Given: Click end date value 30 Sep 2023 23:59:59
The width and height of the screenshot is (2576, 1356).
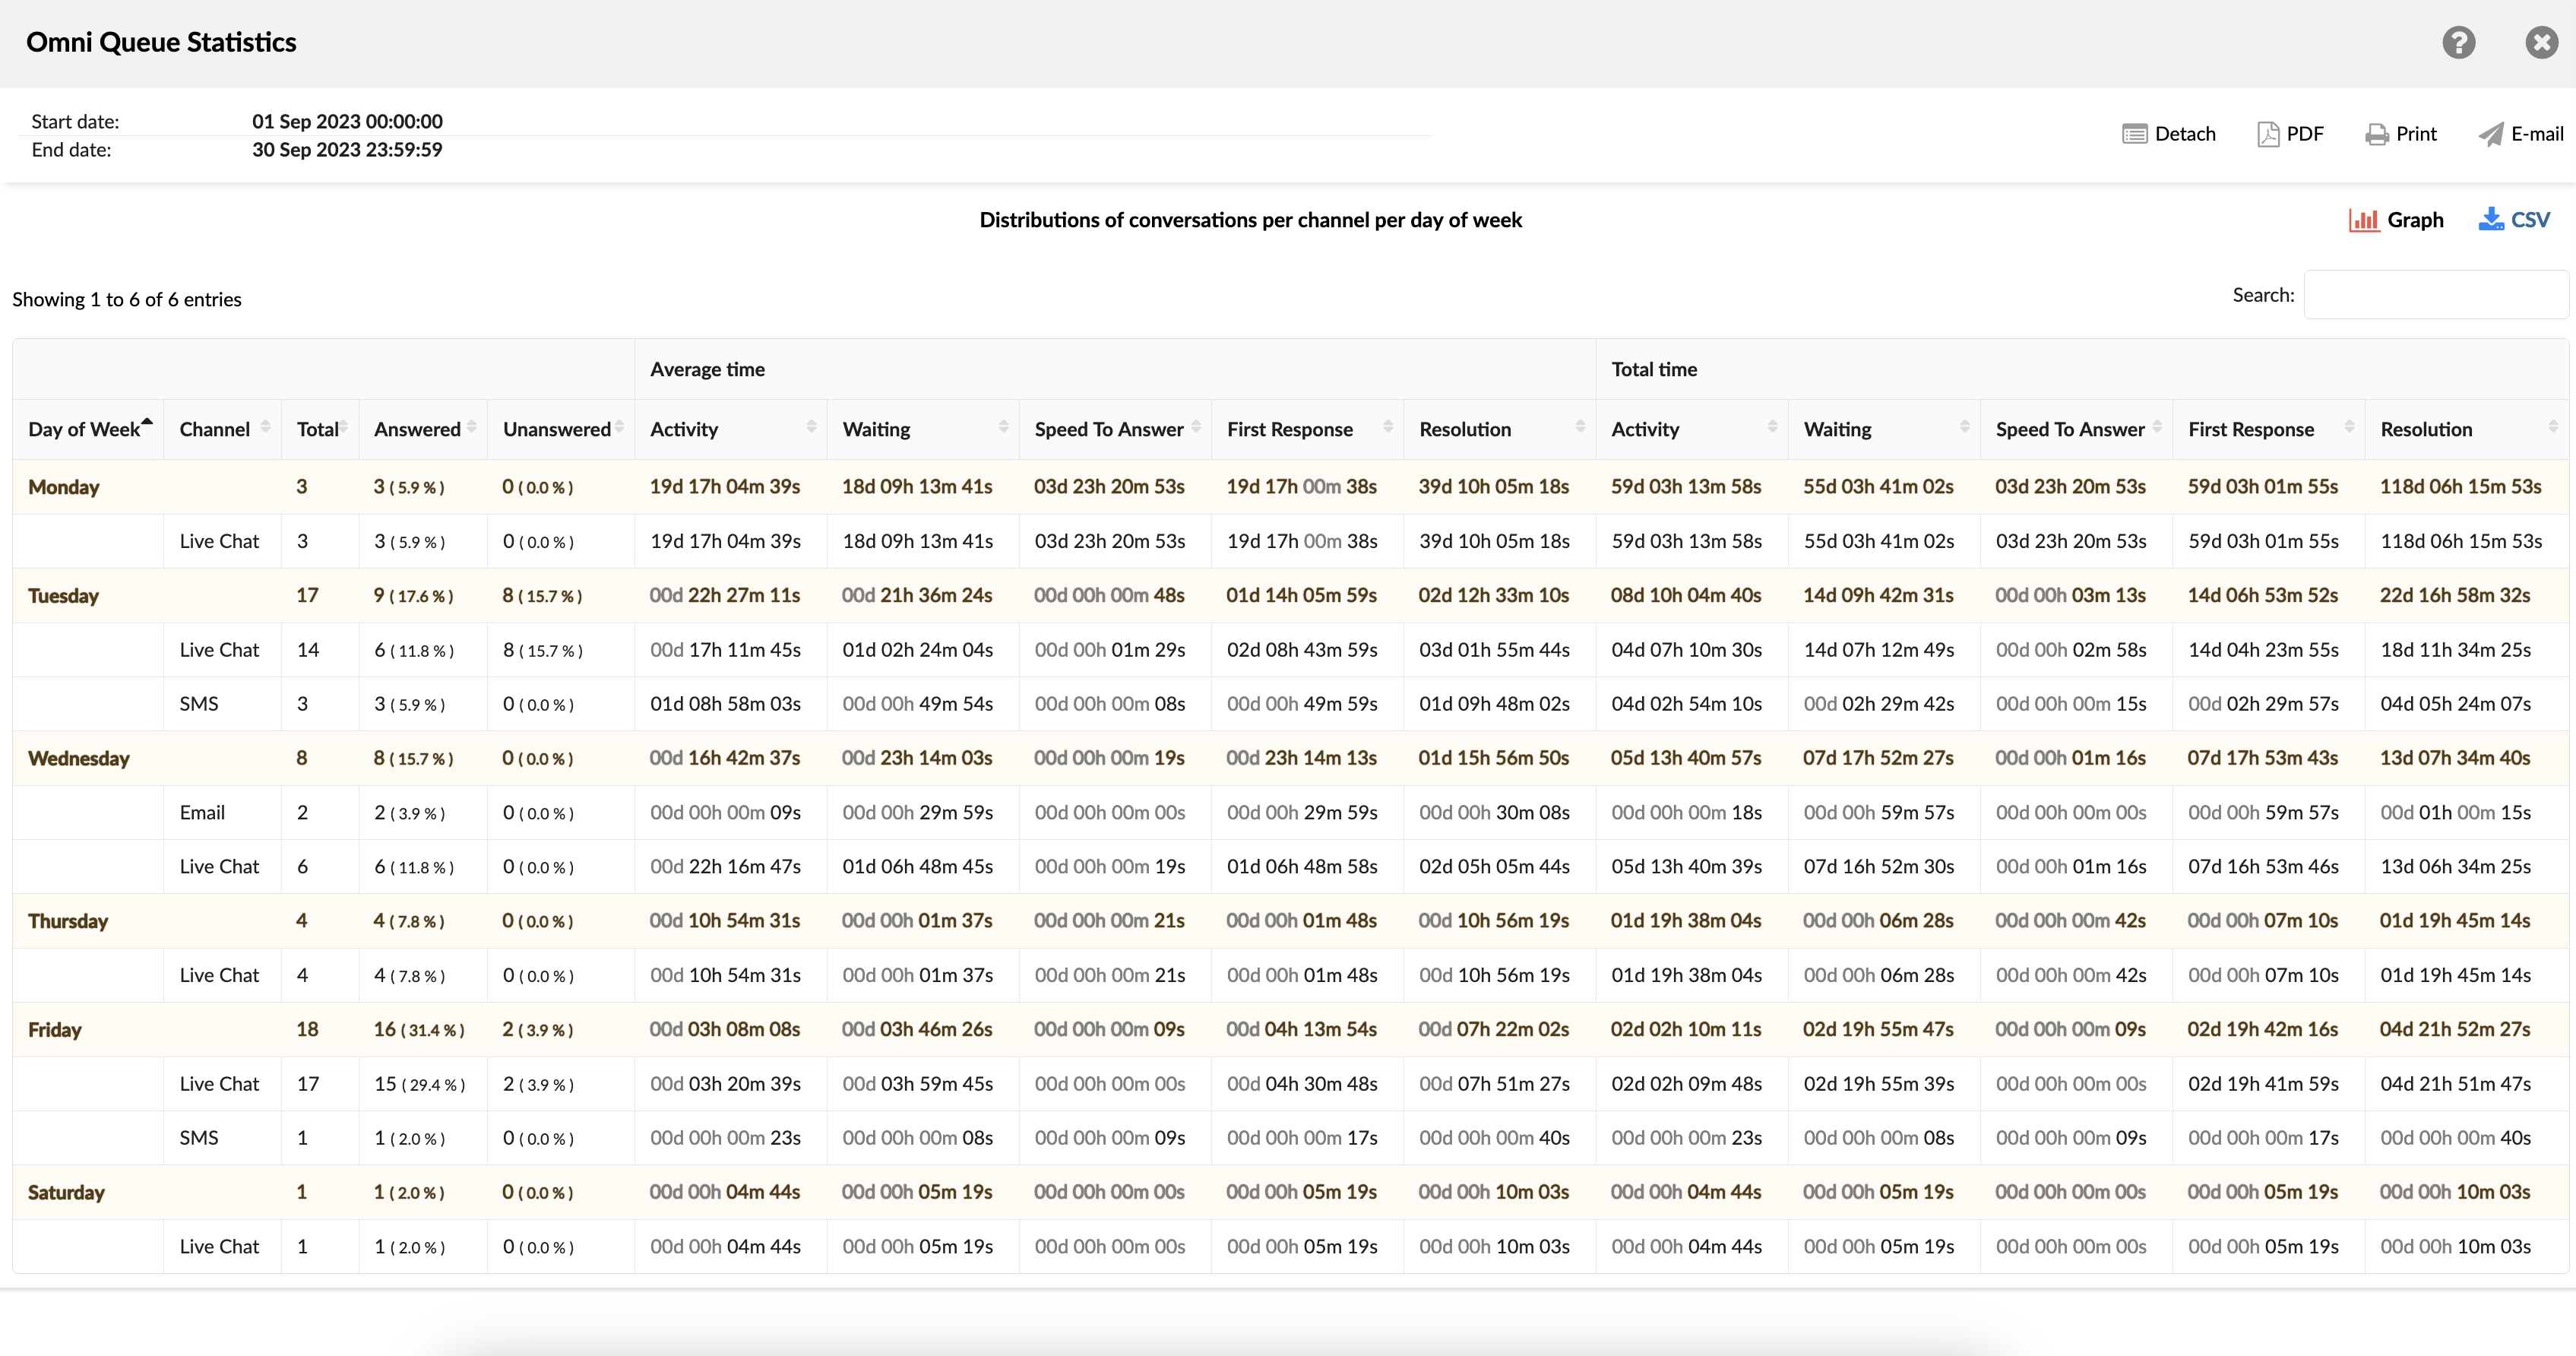Looking at the screenshot, I should pos(347,150).
